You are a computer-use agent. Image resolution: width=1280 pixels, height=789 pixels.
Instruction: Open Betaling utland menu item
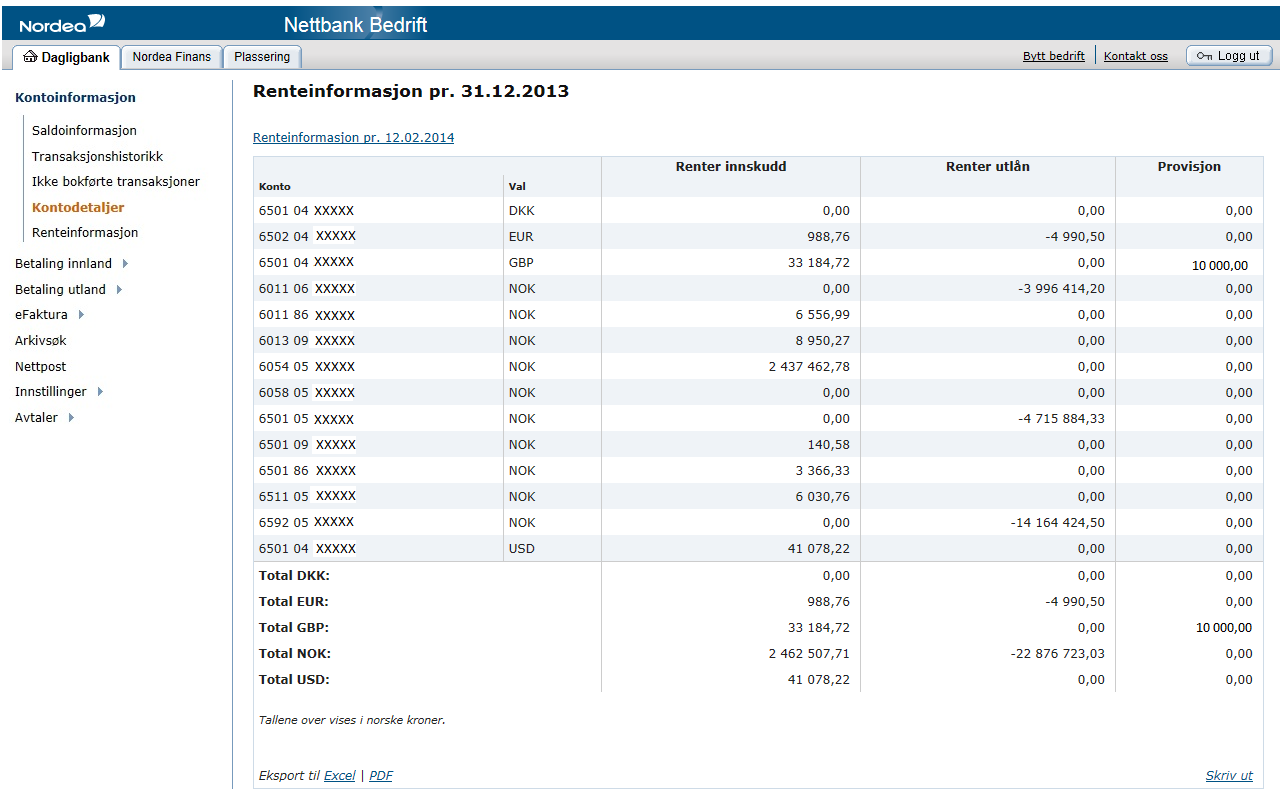[60, 290]
